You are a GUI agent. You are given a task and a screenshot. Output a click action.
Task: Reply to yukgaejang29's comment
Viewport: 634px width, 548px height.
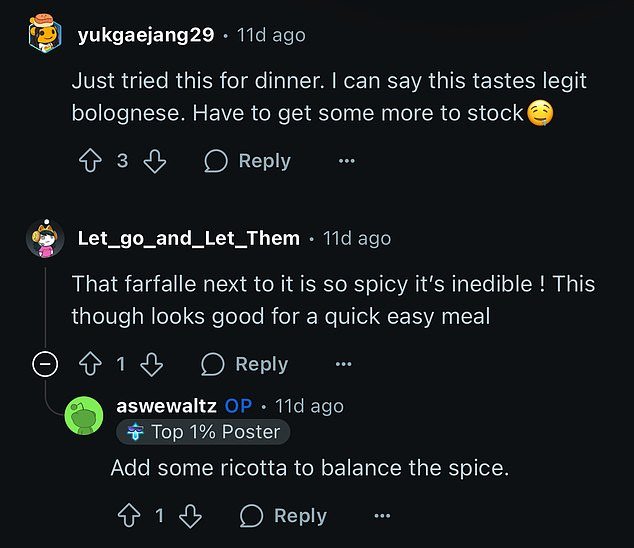pos(247,161)
